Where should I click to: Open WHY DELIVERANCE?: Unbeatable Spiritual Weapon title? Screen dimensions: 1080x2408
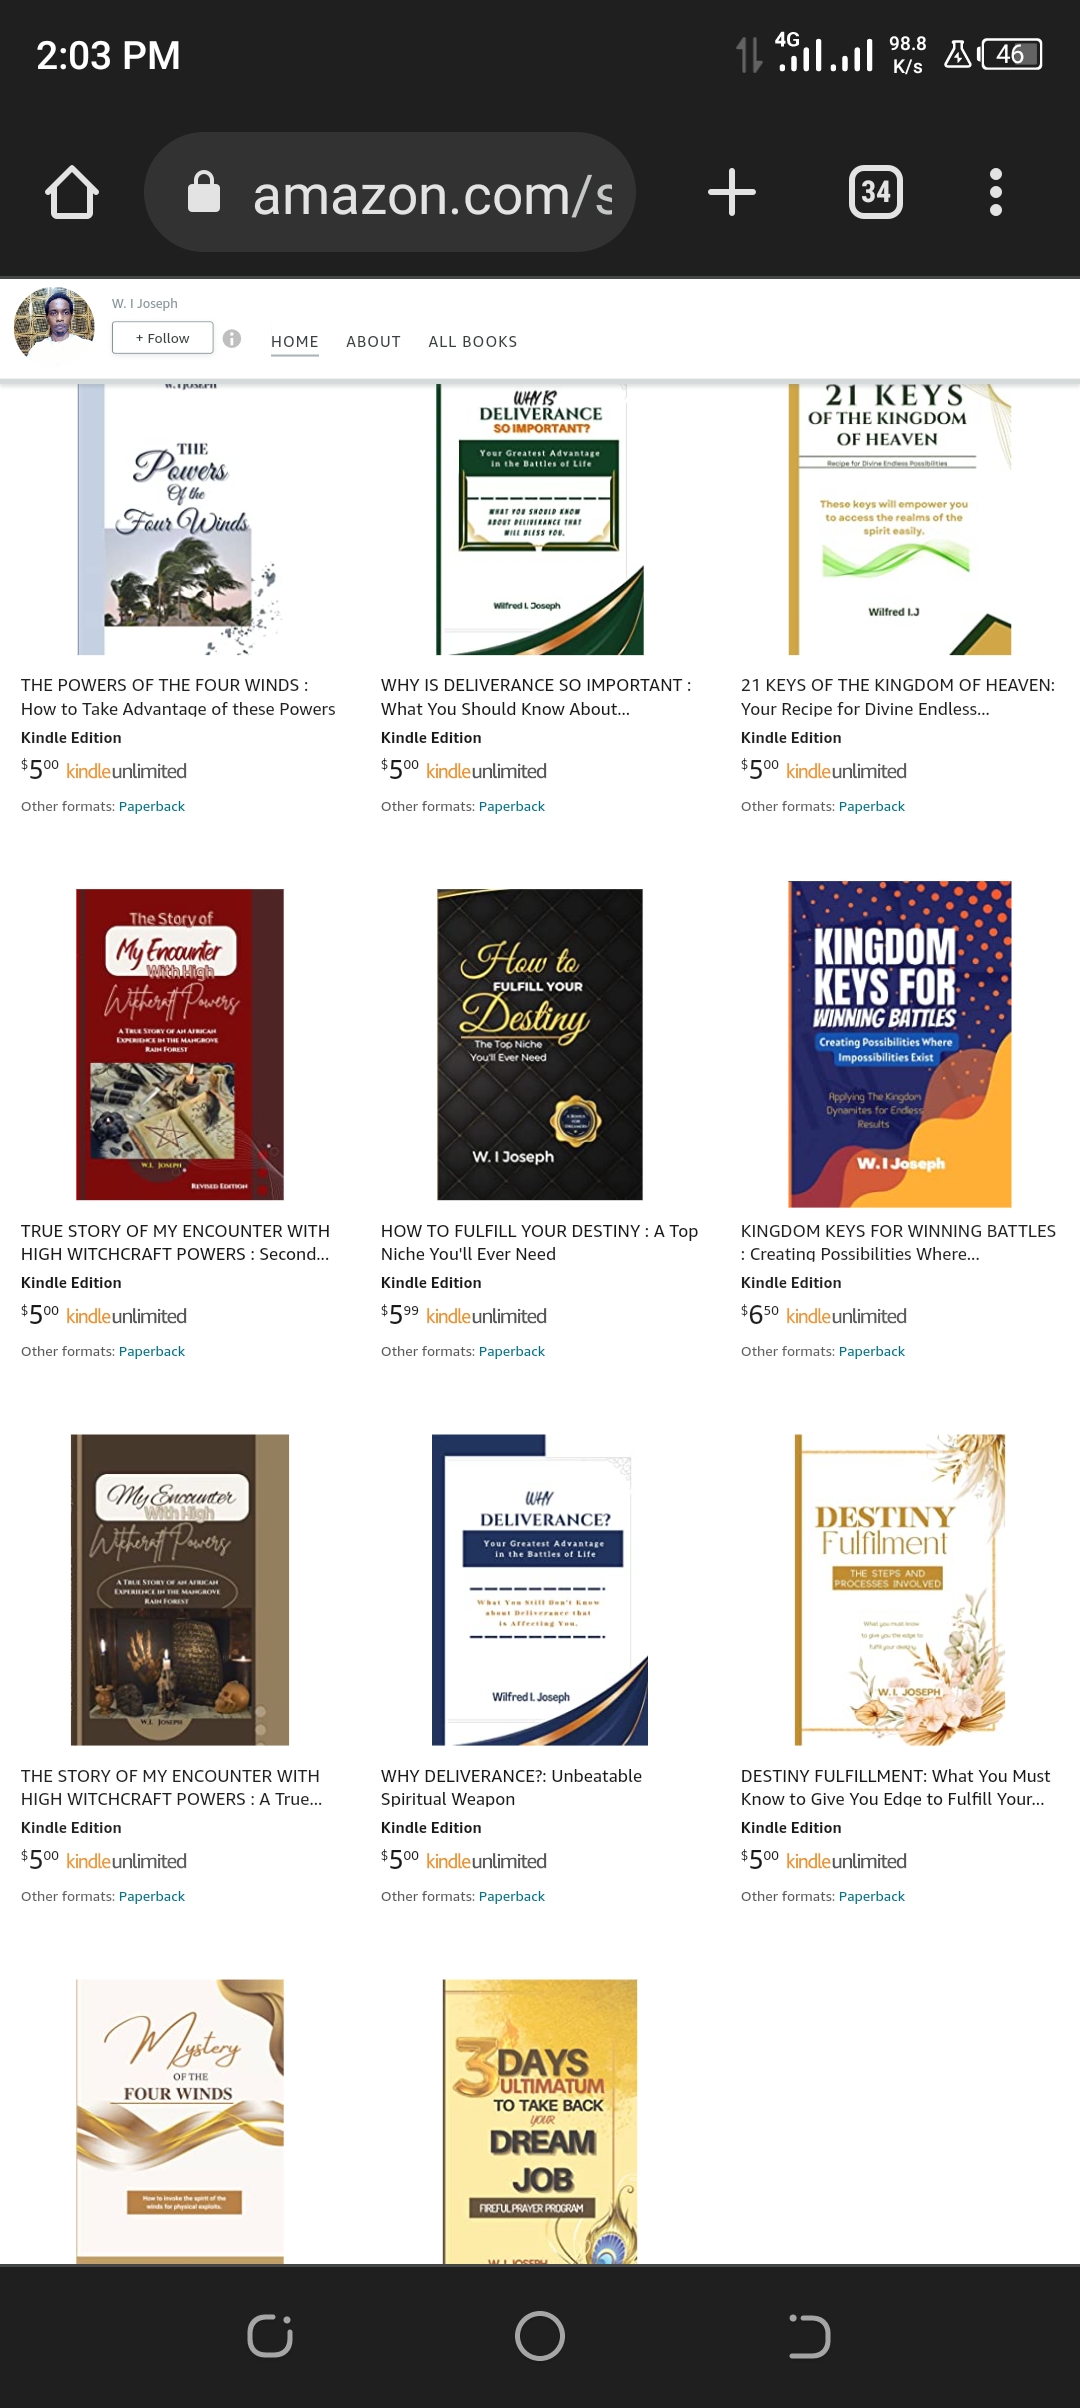pos(511,1787)
